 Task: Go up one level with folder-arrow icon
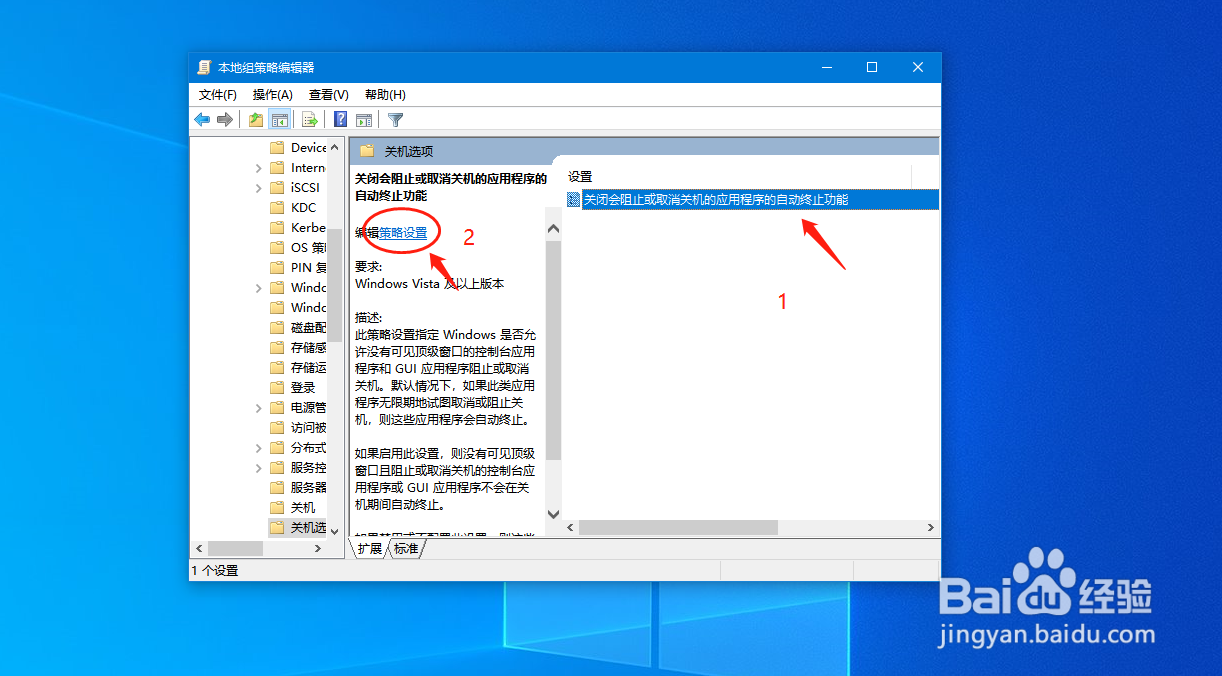coord(256,120)
